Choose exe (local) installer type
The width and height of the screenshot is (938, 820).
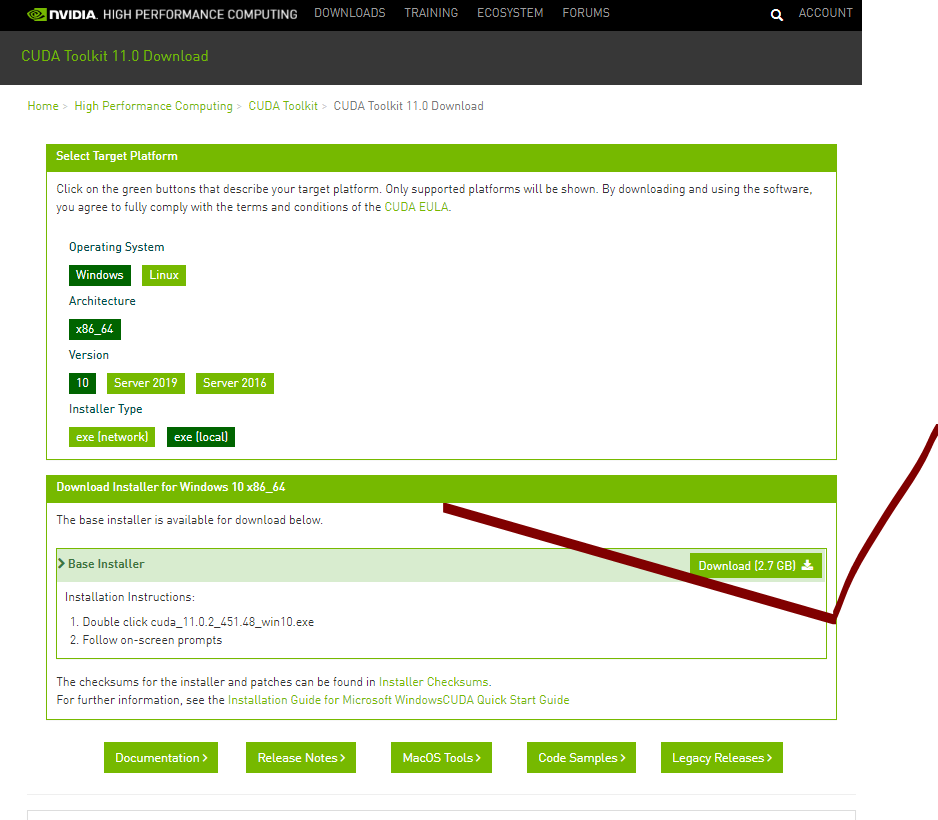pyautogui.click(x=201, y=437)
